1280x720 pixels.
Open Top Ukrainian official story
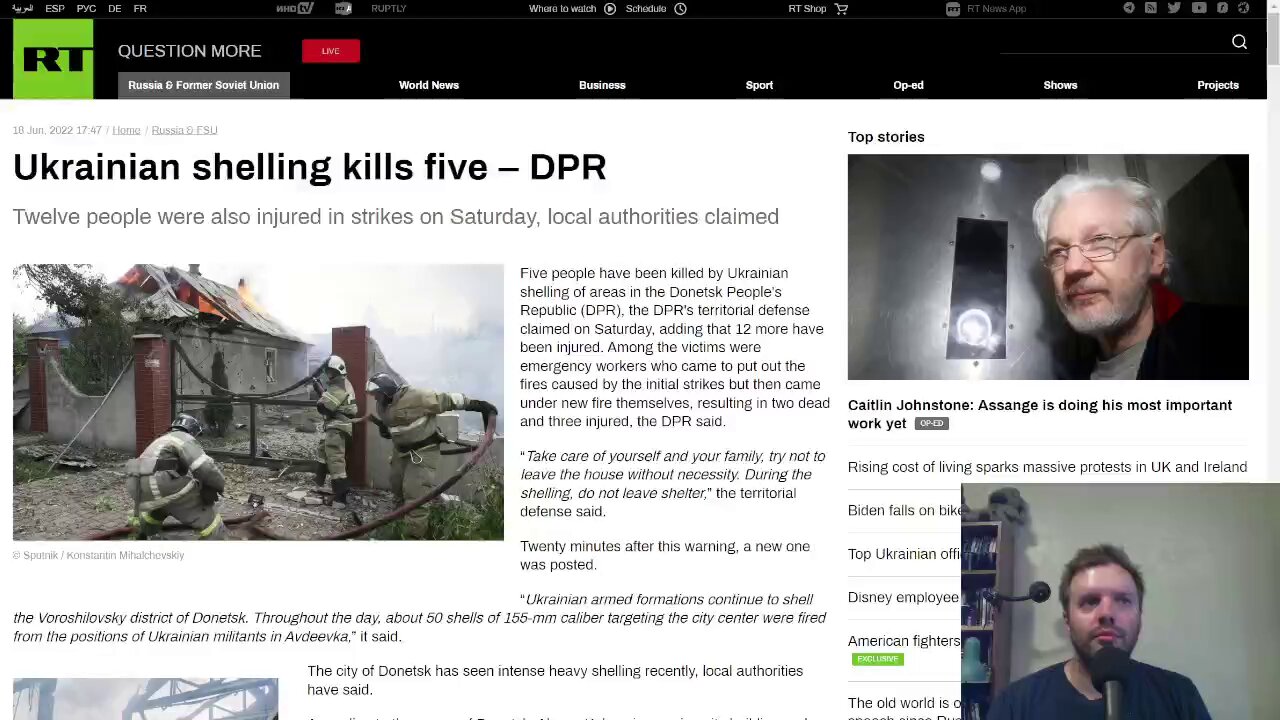[904, 554]
